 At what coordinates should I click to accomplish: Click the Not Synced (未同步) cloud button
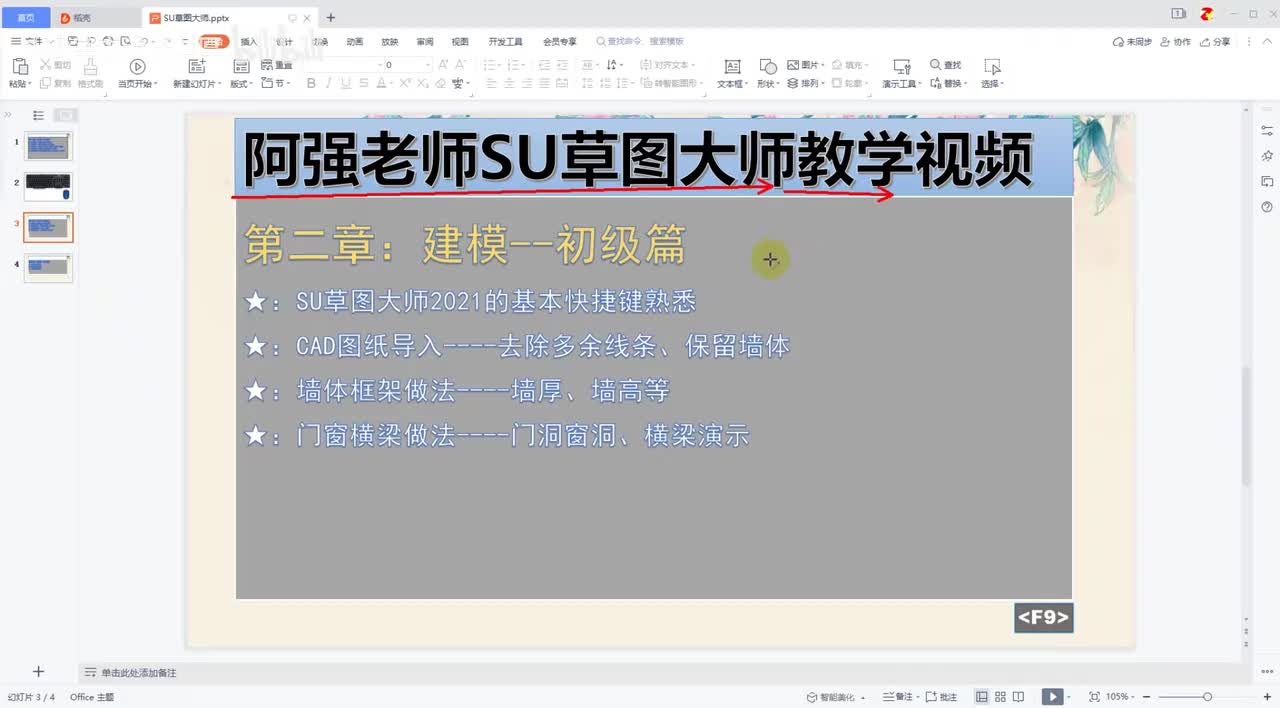tap(1132, 42)
